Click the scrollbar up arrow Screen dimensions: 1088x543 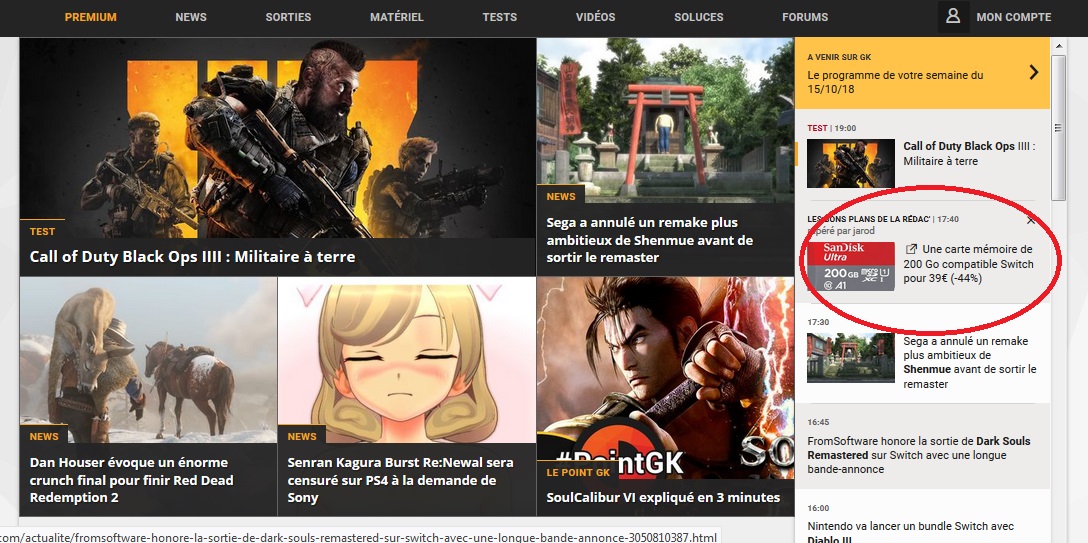tap(1058, 47)
